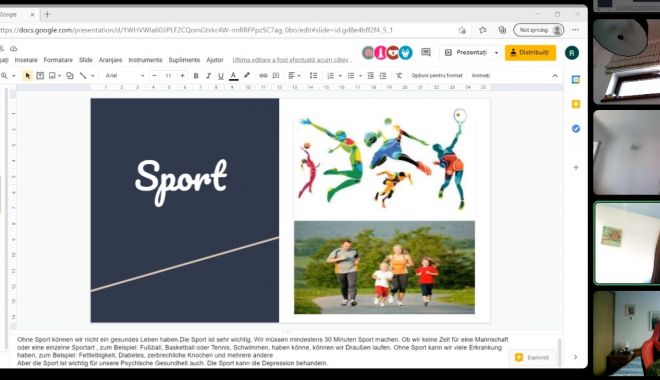660x380 pixels.
Task: Toggle italic formatting
Action: [x=208, y=76]
